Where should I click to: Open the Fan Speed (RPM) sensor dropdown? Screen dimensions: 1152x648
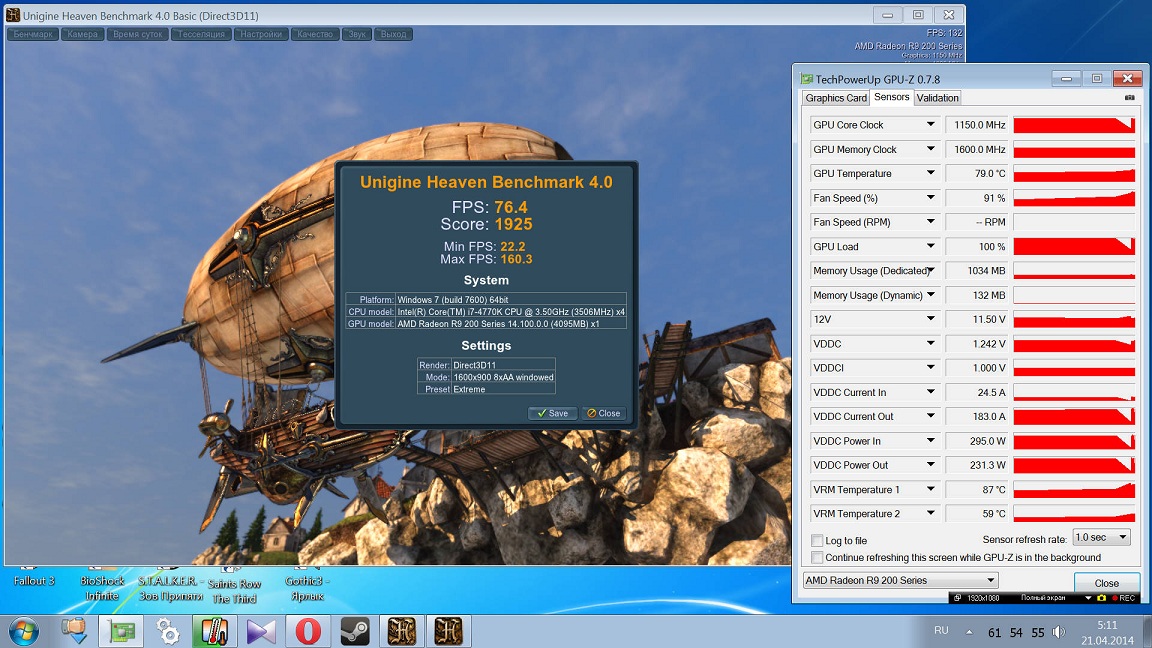[x=930, y=222]
